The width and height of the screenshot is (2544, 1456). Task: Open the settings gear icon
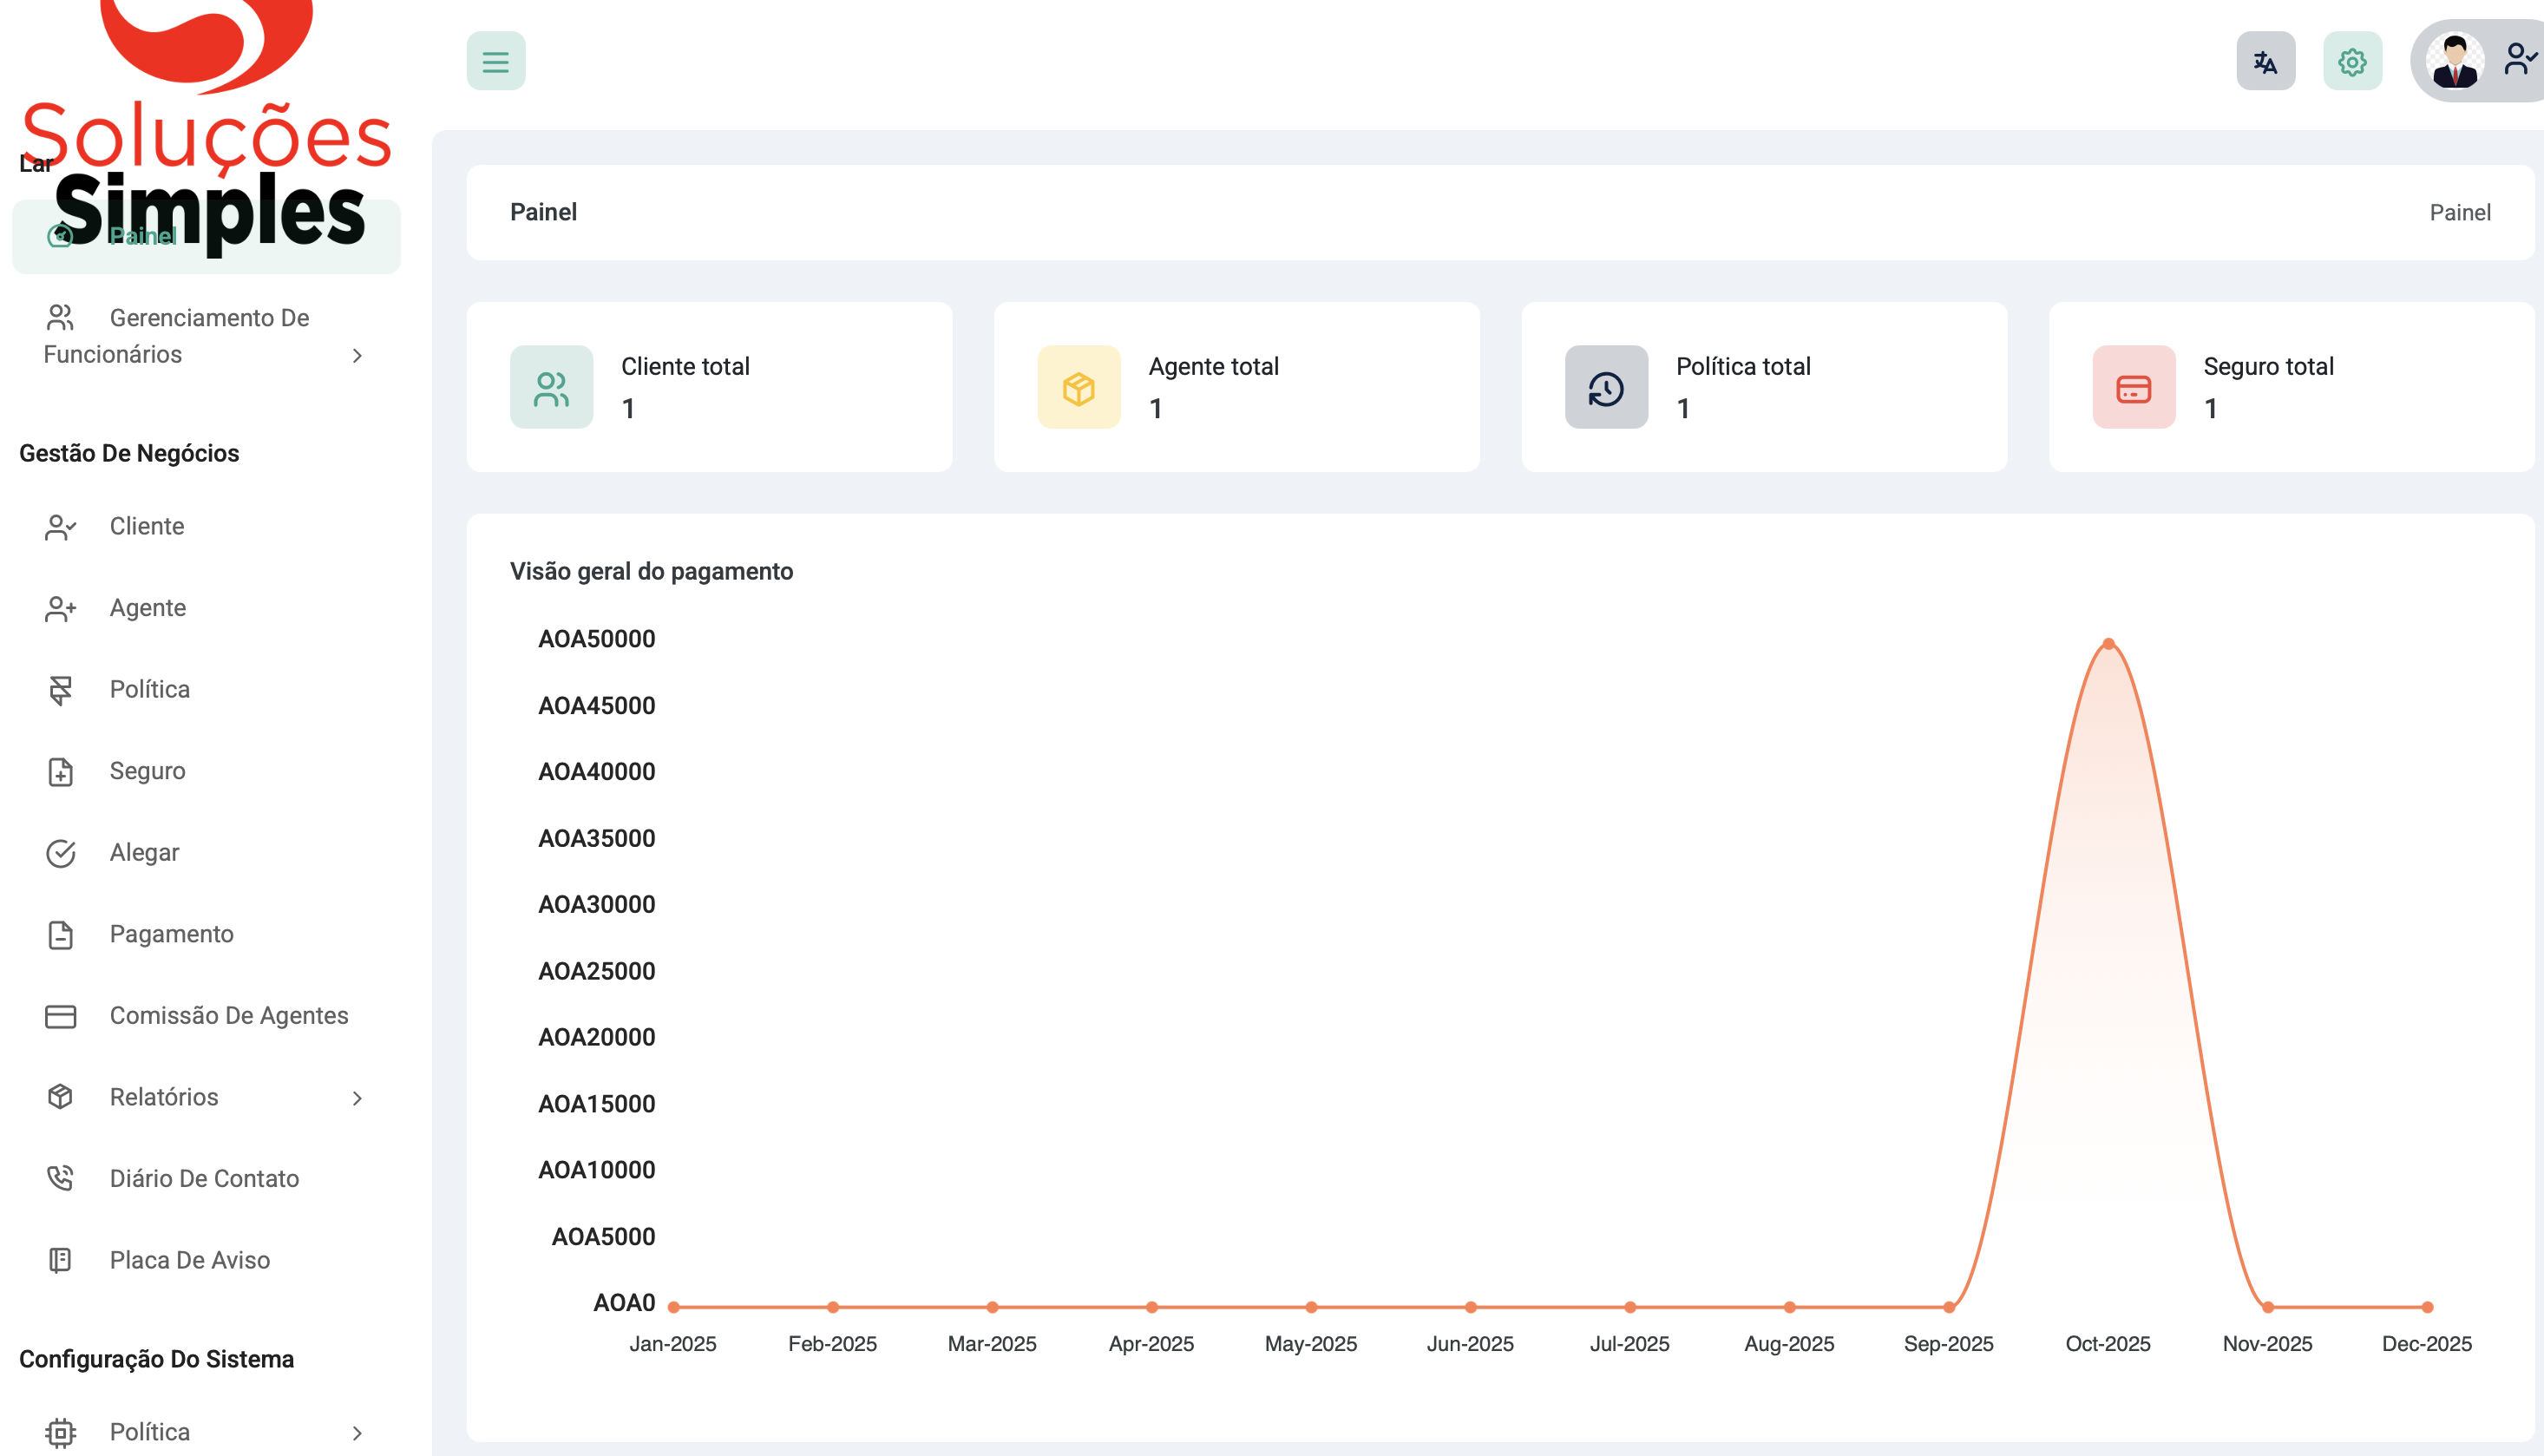point(2352,61)
